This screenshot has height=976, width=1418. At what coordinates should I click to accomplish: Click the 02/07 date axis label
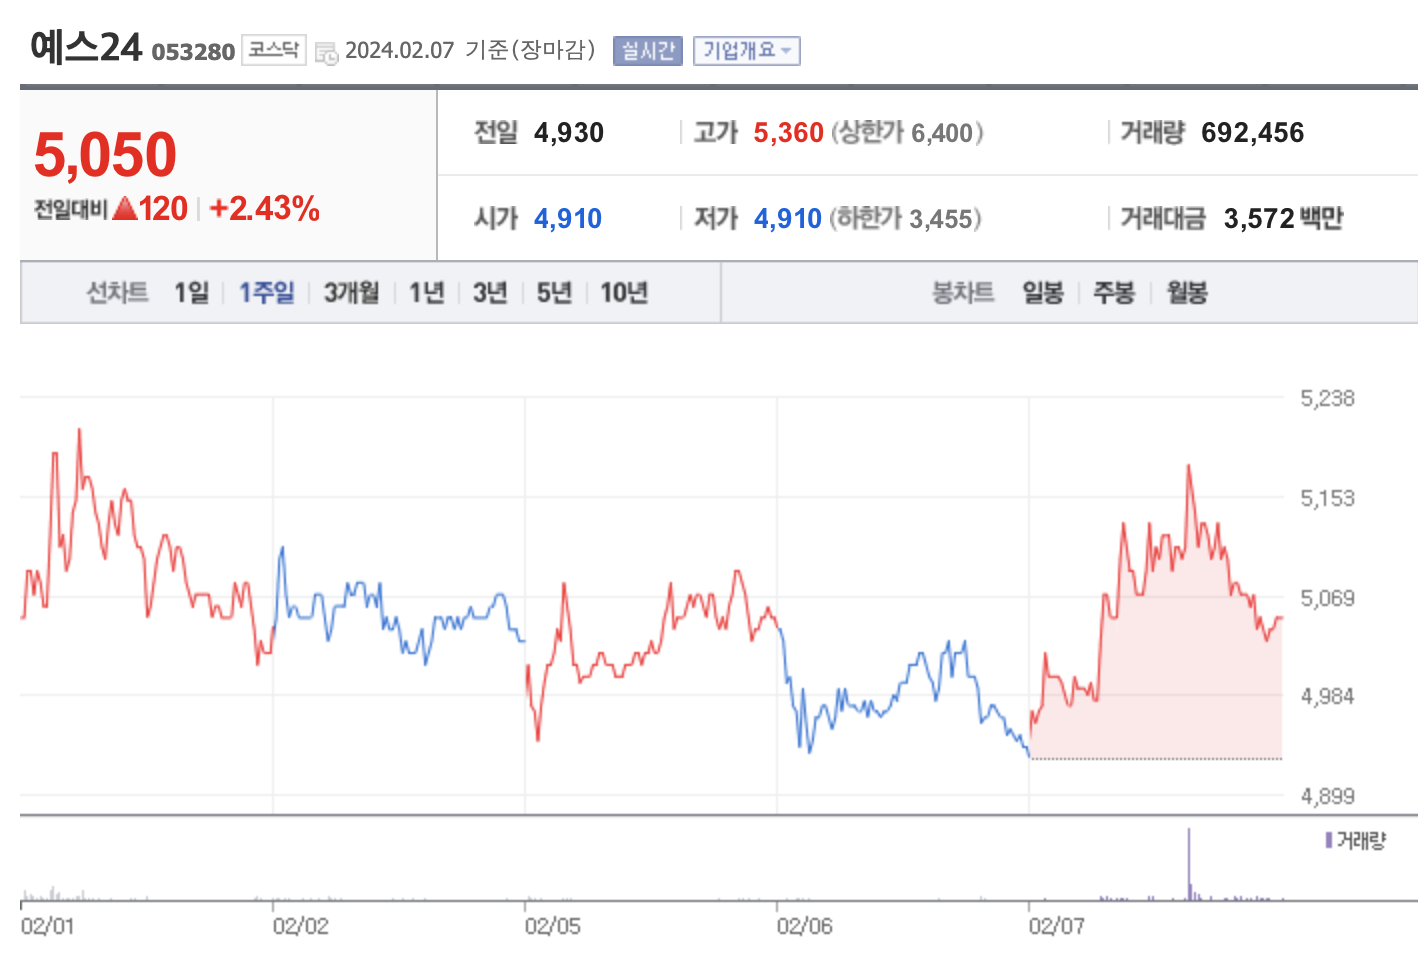[1056, 926]
